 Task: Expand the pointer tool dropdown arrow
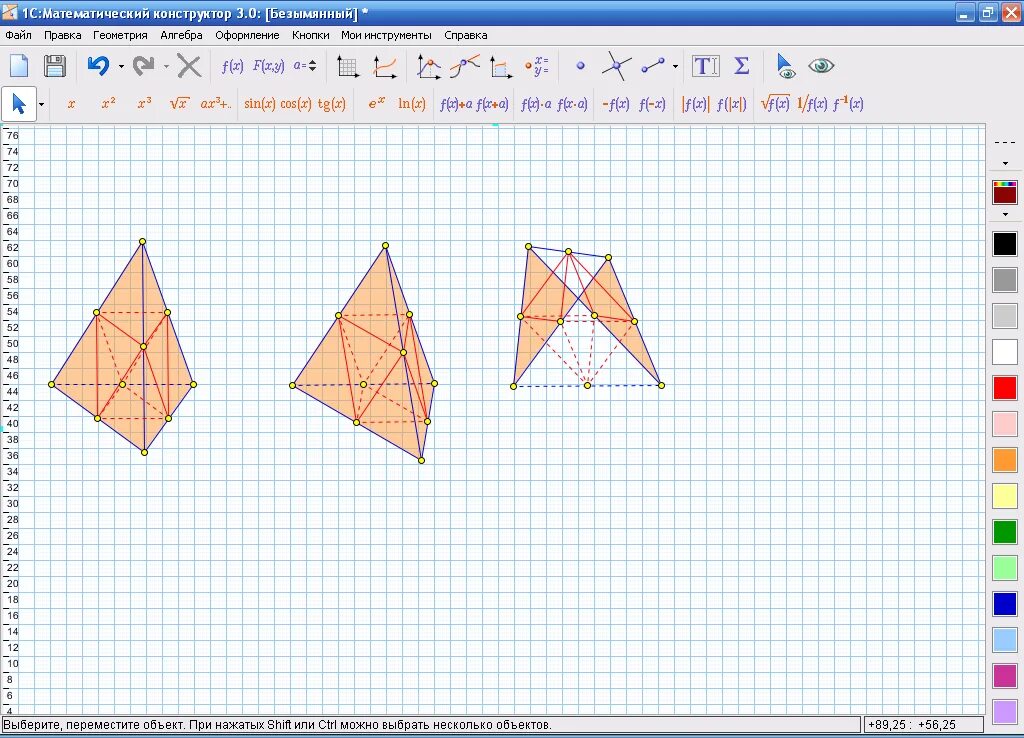41,104
